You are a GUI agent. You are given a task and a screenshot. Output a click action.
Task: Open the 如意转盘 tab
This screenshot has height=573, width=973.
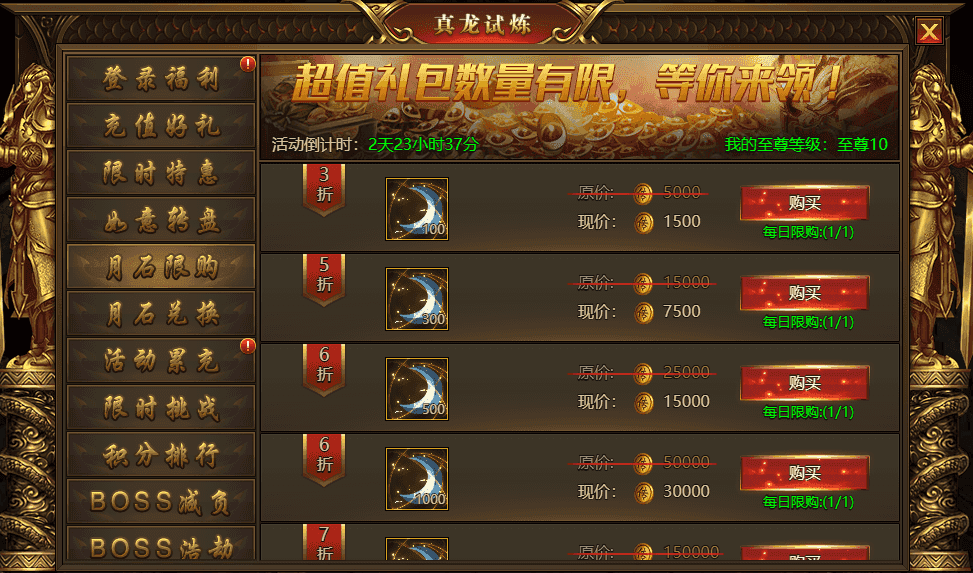point(161,220)
